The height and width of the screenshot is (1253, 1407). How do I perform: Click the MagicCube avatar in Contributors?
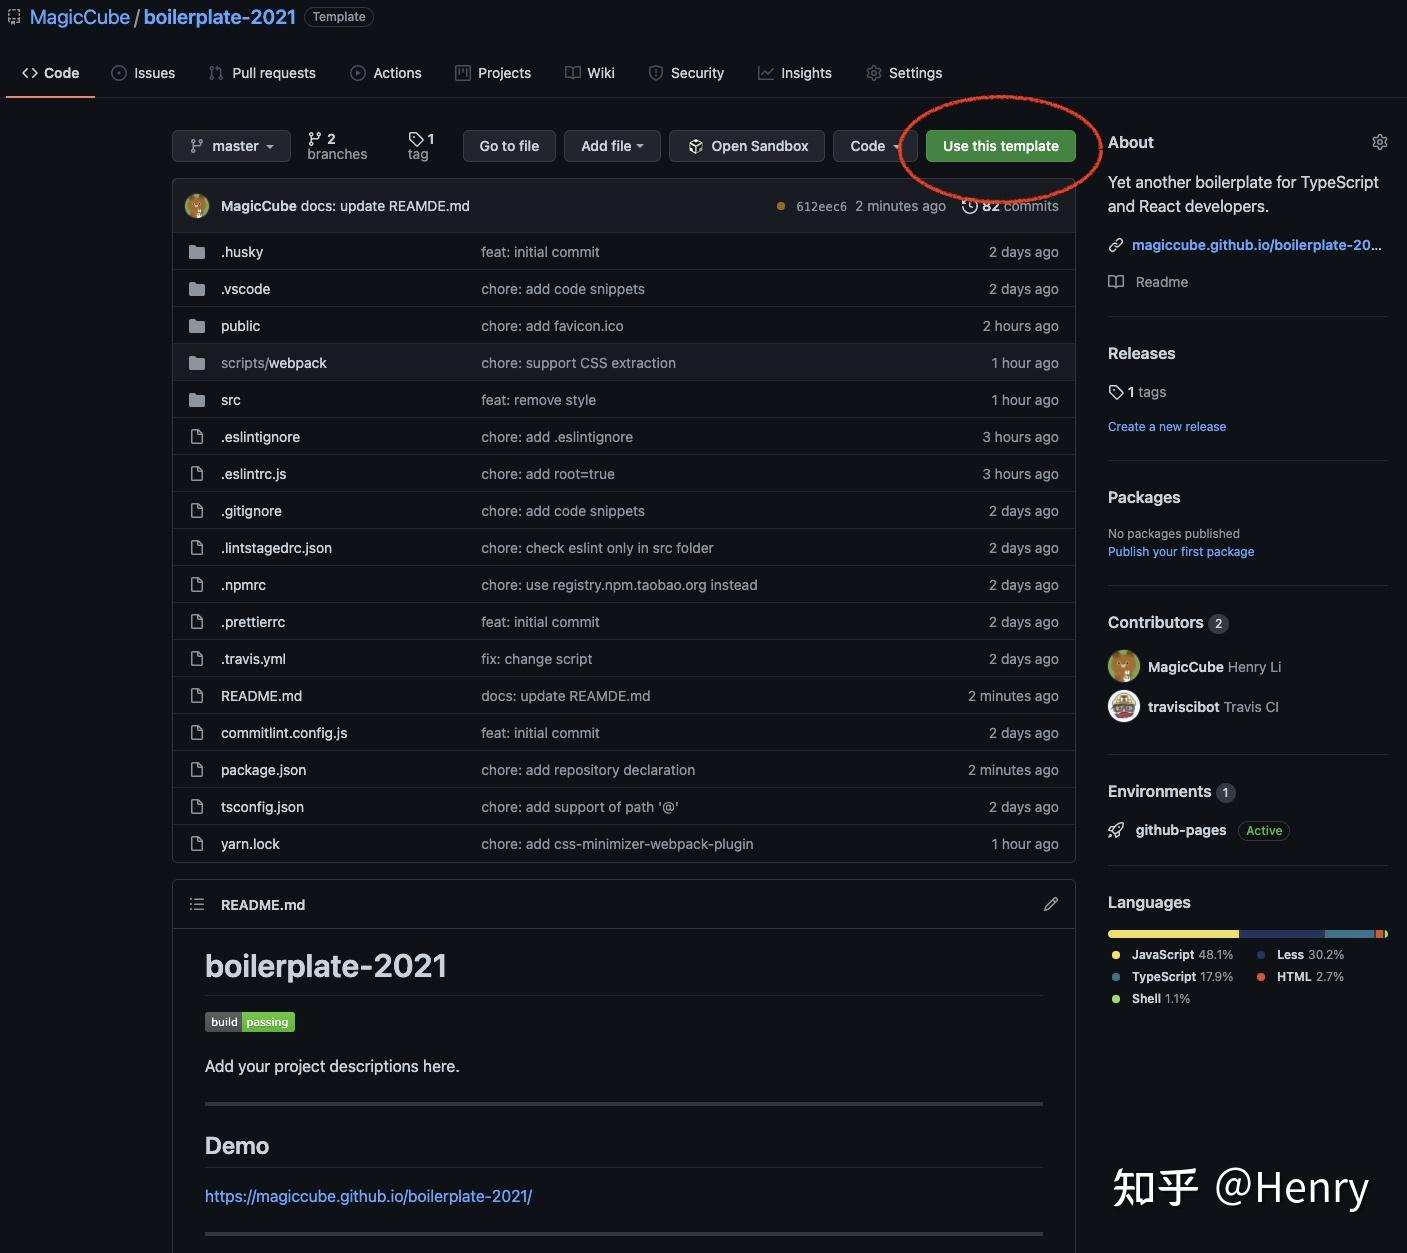1124,666
